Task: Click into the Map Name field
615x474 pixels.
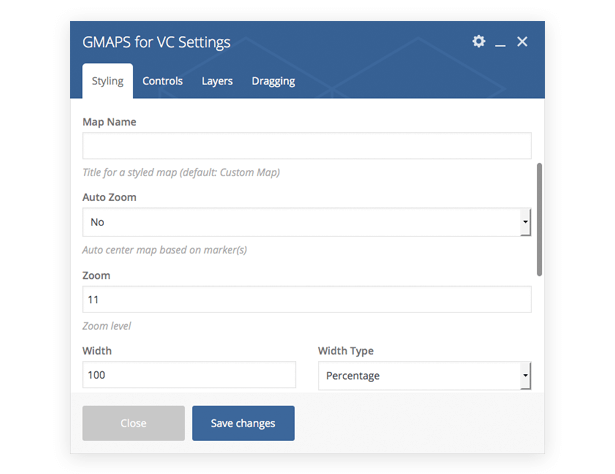Action: (307, 145)
